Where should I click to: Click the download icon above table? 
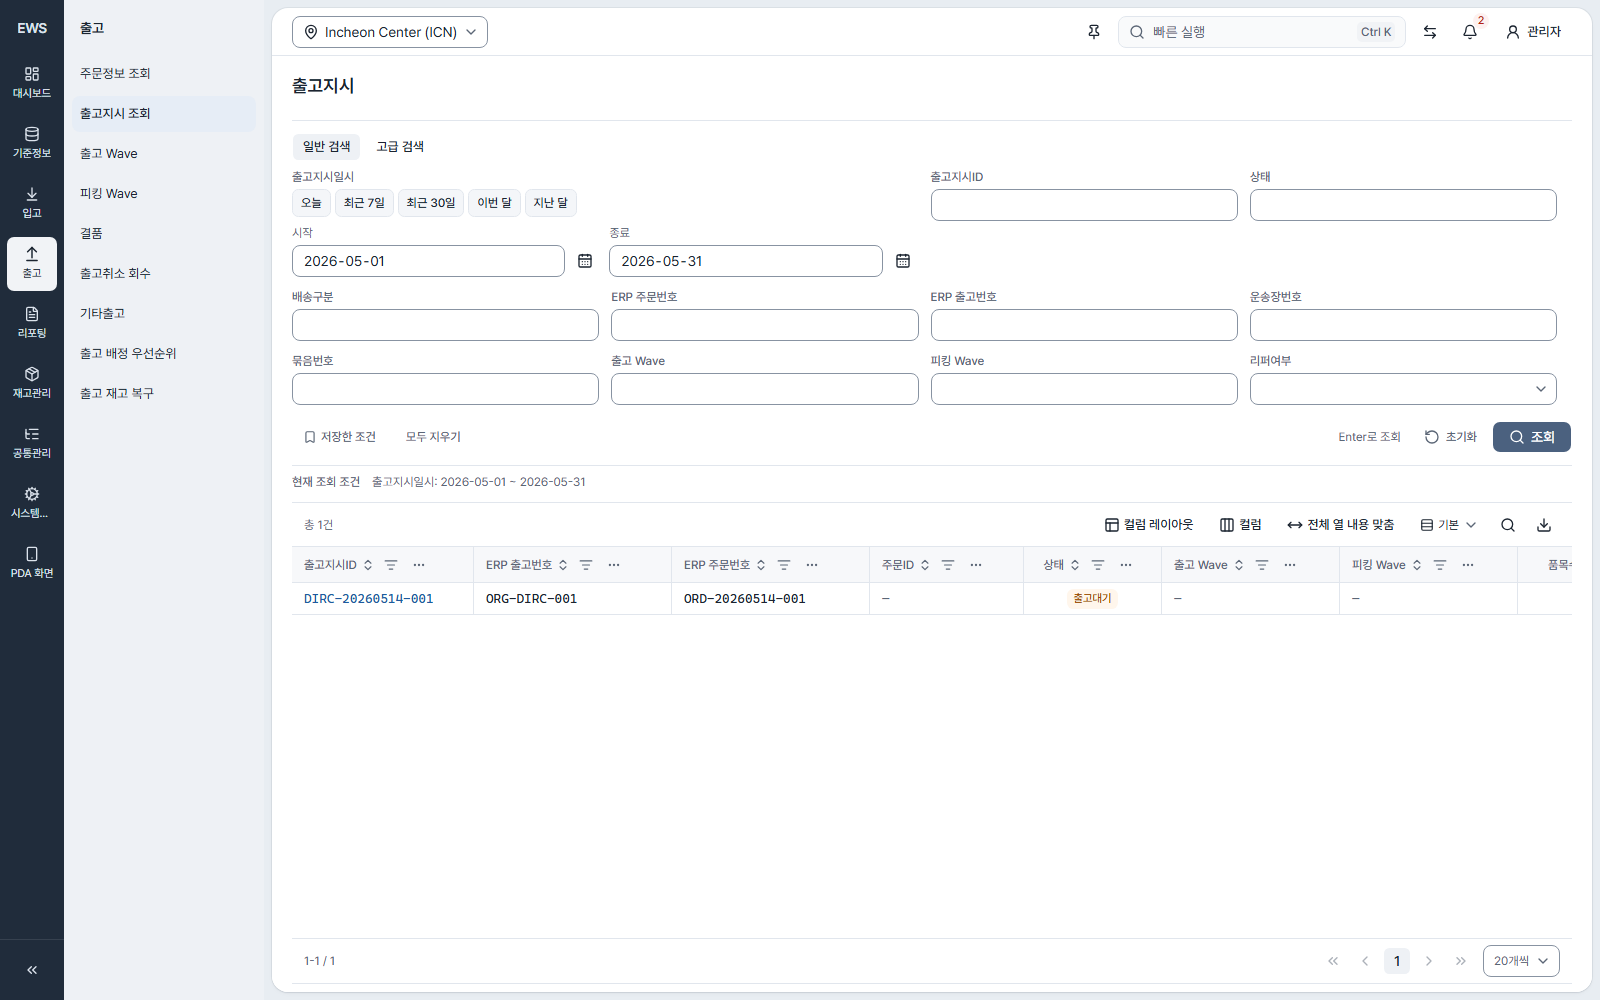(1544, 525)
